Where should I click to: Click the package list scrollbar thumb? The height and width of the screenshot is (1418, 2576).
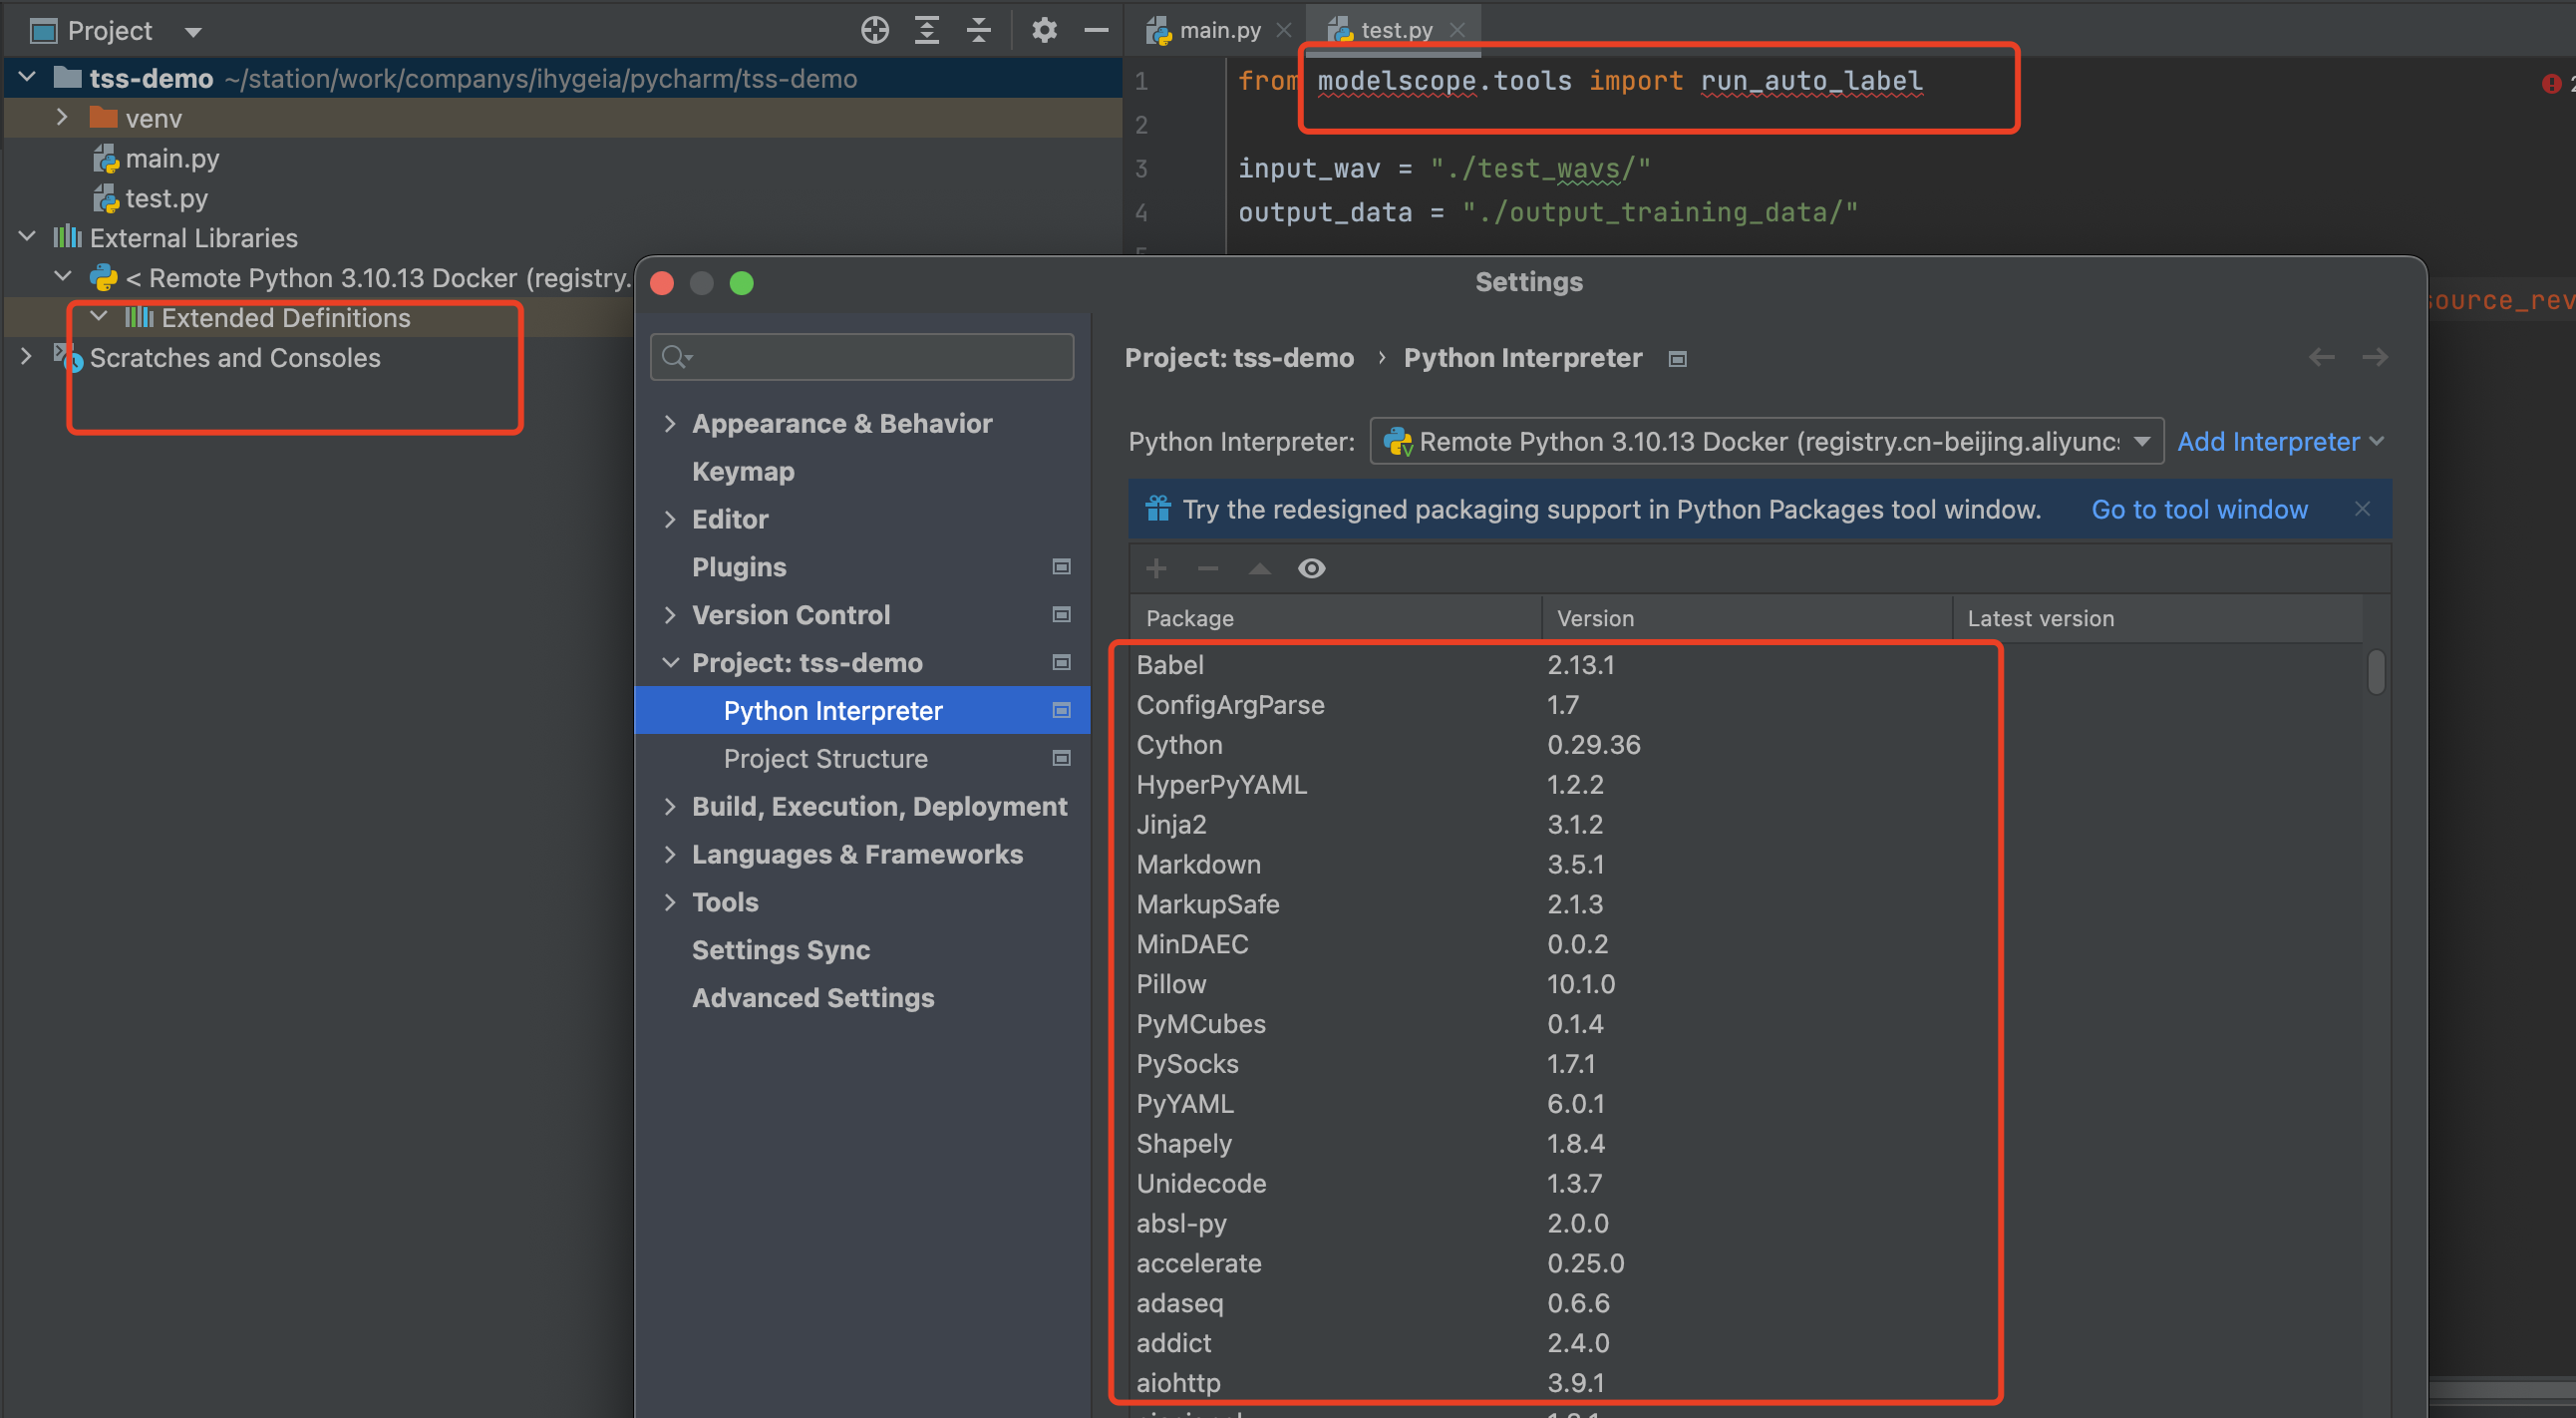[x=2376, y=672]
